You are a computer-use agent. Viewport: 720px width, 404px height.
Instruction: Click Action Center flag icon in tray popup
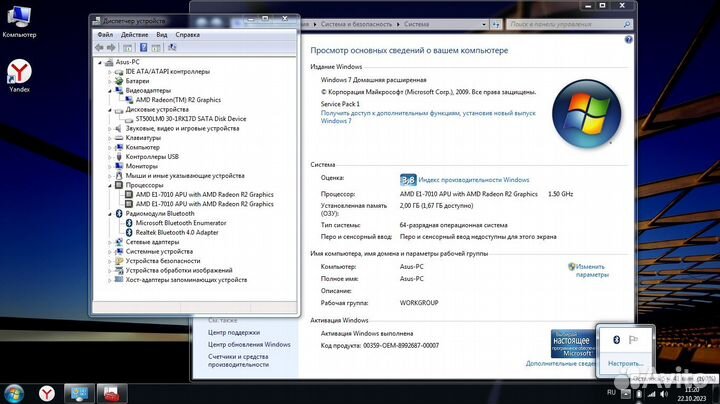pos(633,340)
